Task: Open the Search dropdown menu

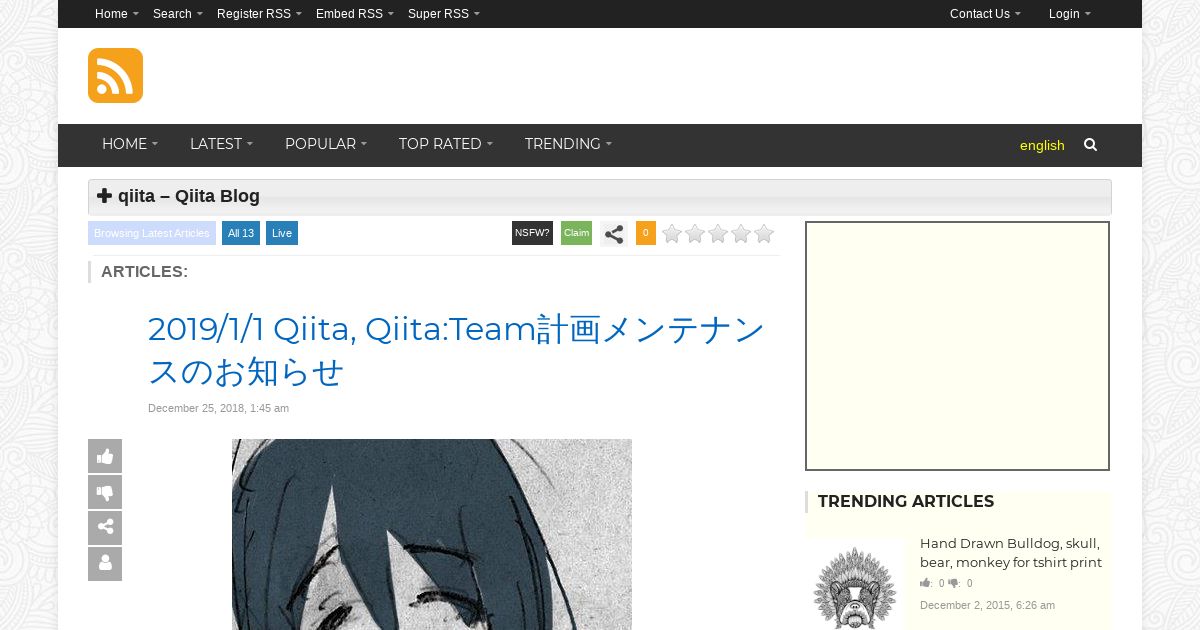Action: point(178,14)
